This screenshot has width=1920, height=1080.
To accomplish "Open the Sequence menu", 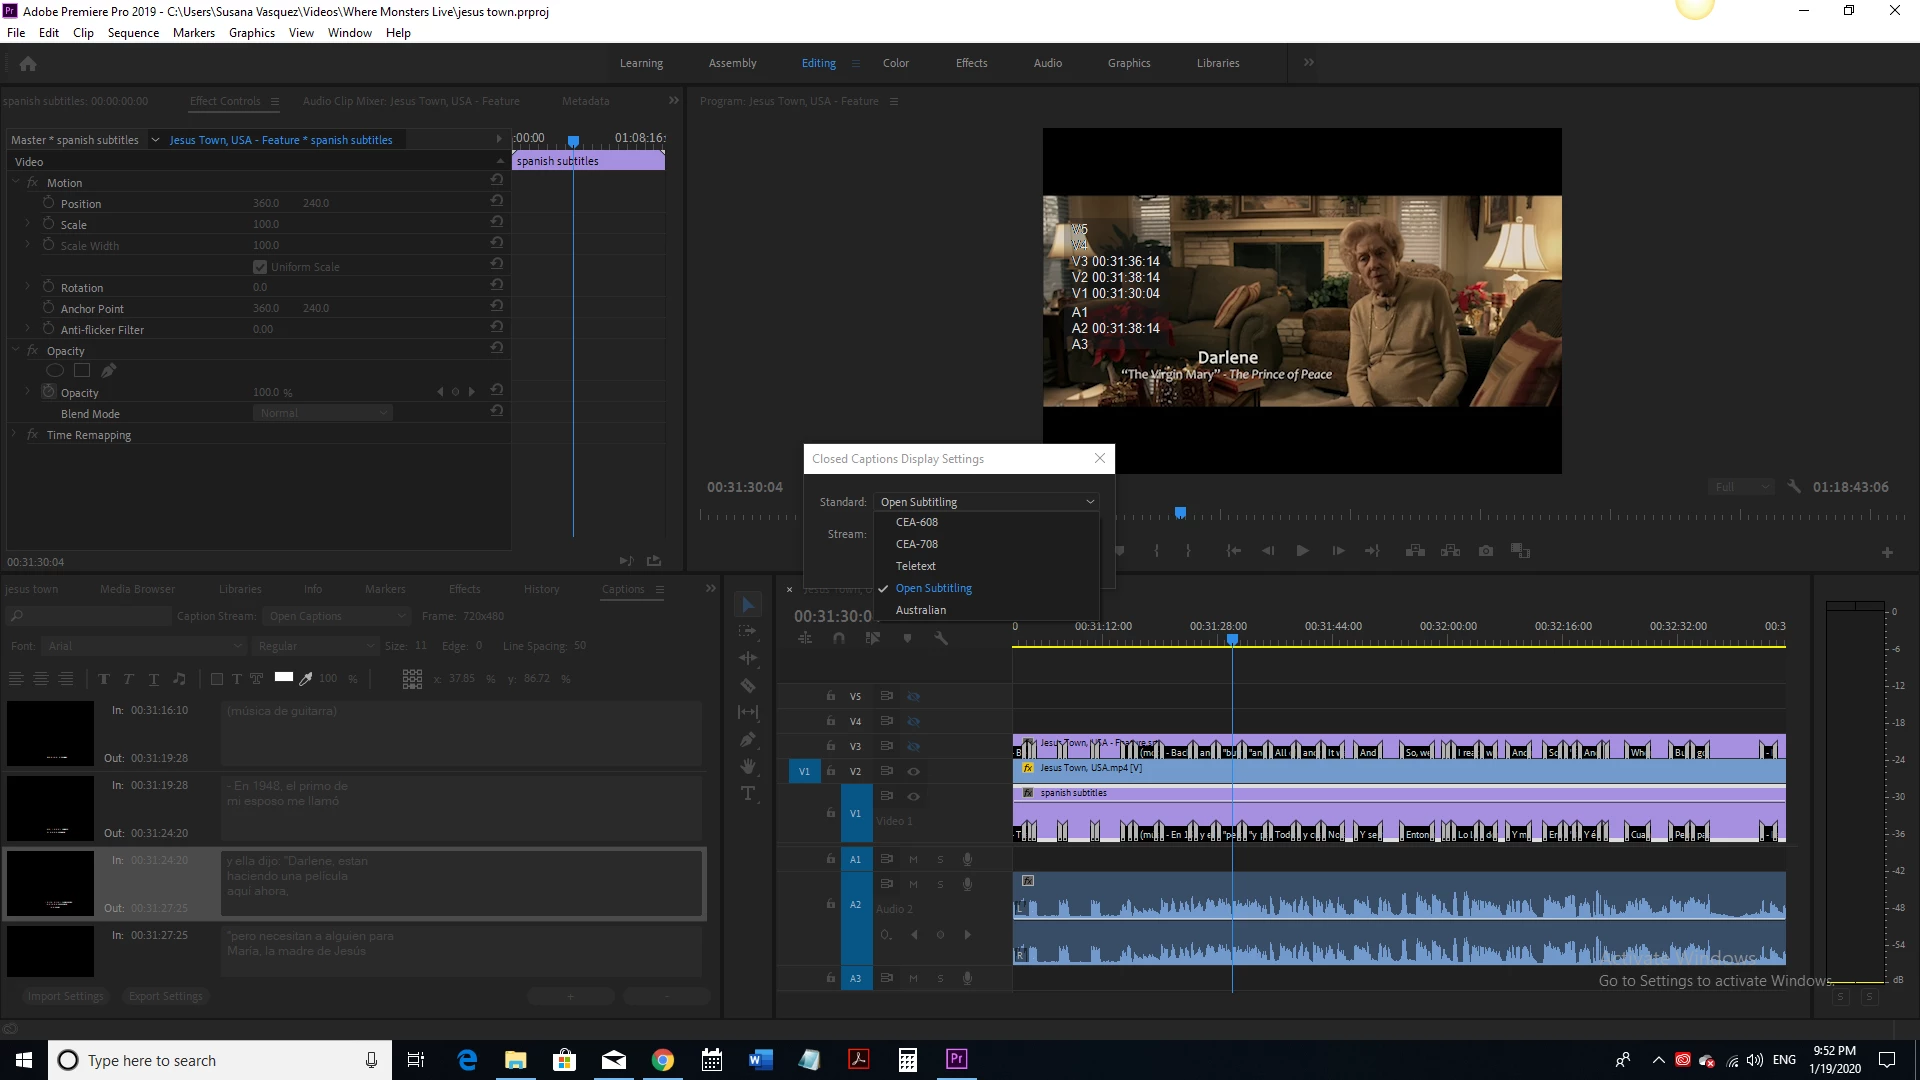I will click(x=133, y=33).
